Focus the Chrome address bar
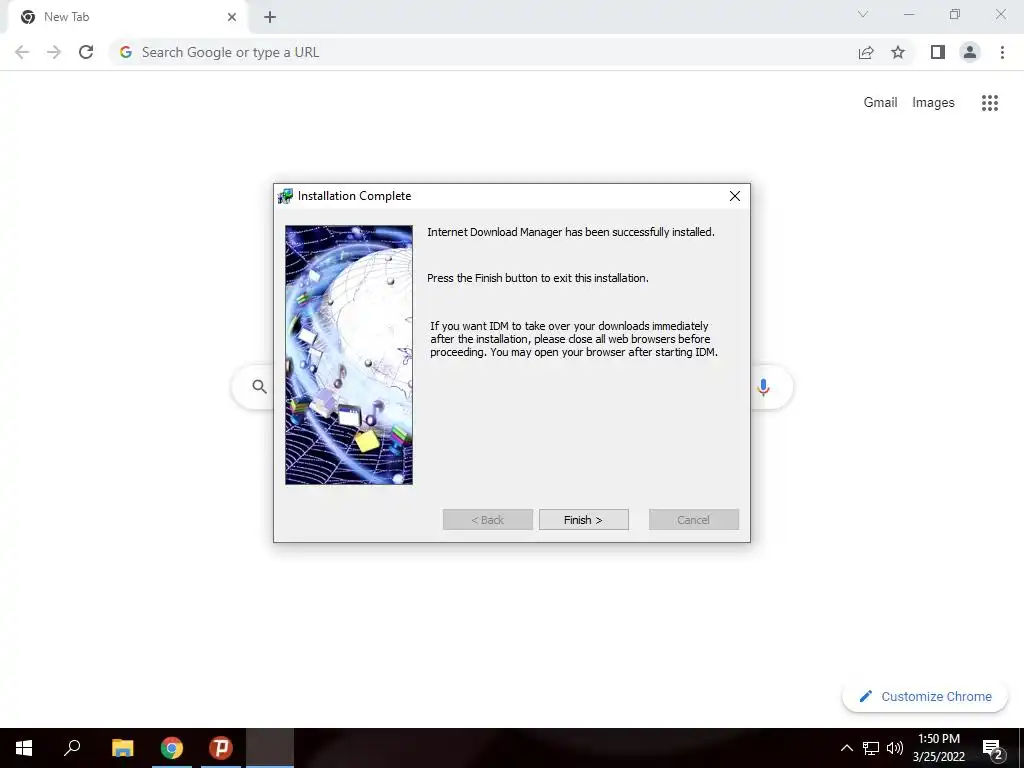Image resolution: width=1024 pixels, height=768 pixels. click(485, 52)
